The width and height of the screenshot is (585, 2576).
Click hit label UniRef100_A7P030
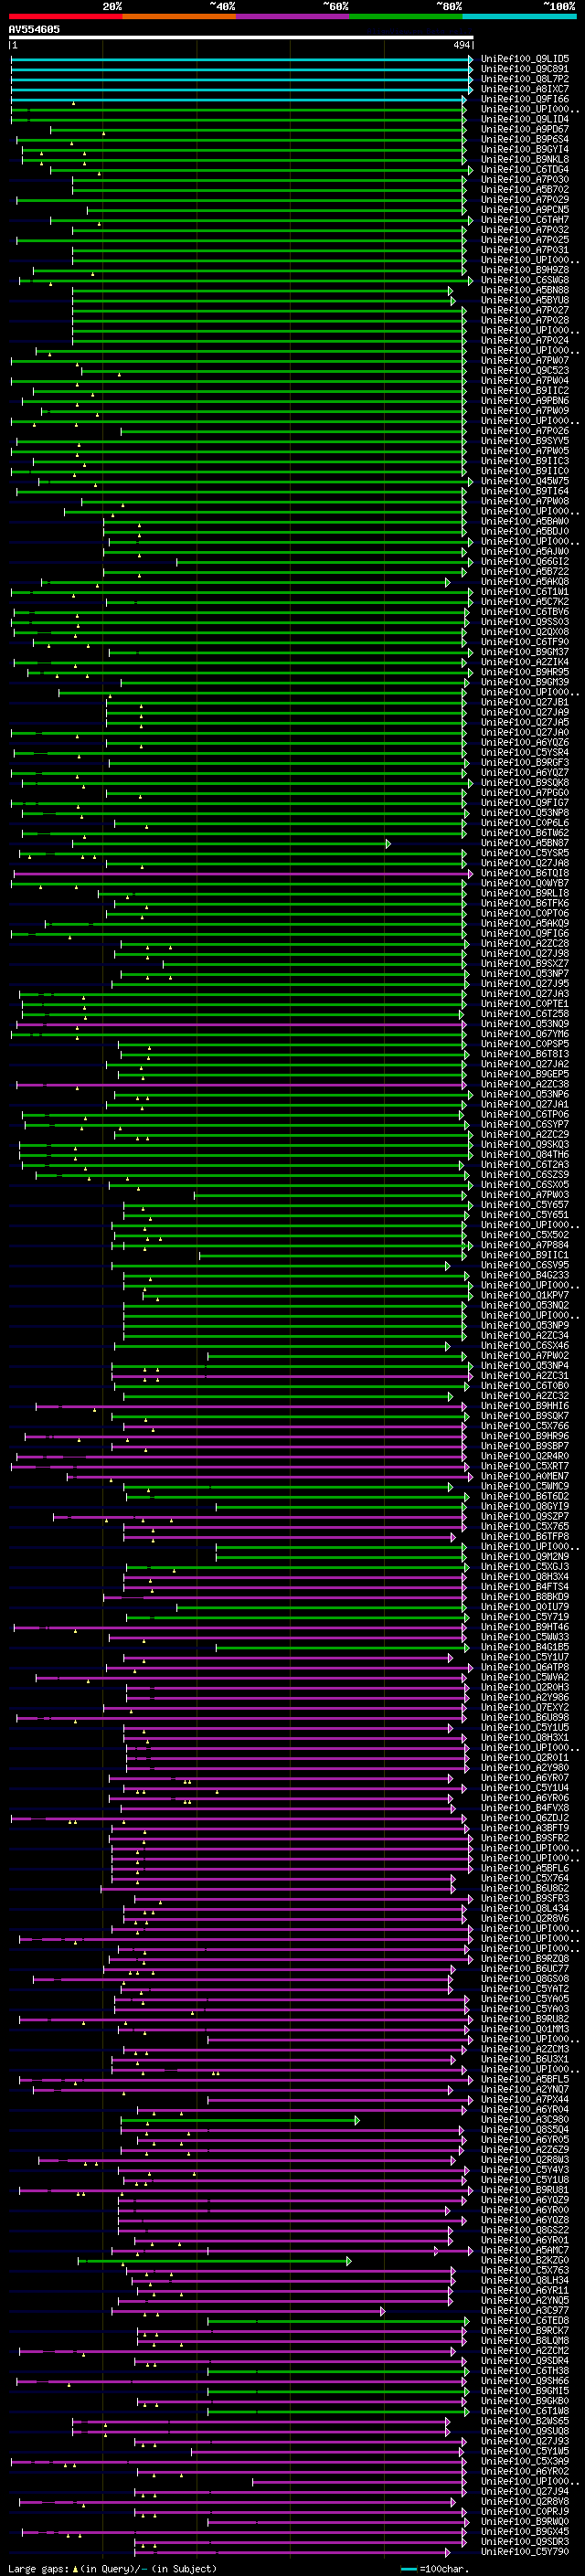click(525, 179)
